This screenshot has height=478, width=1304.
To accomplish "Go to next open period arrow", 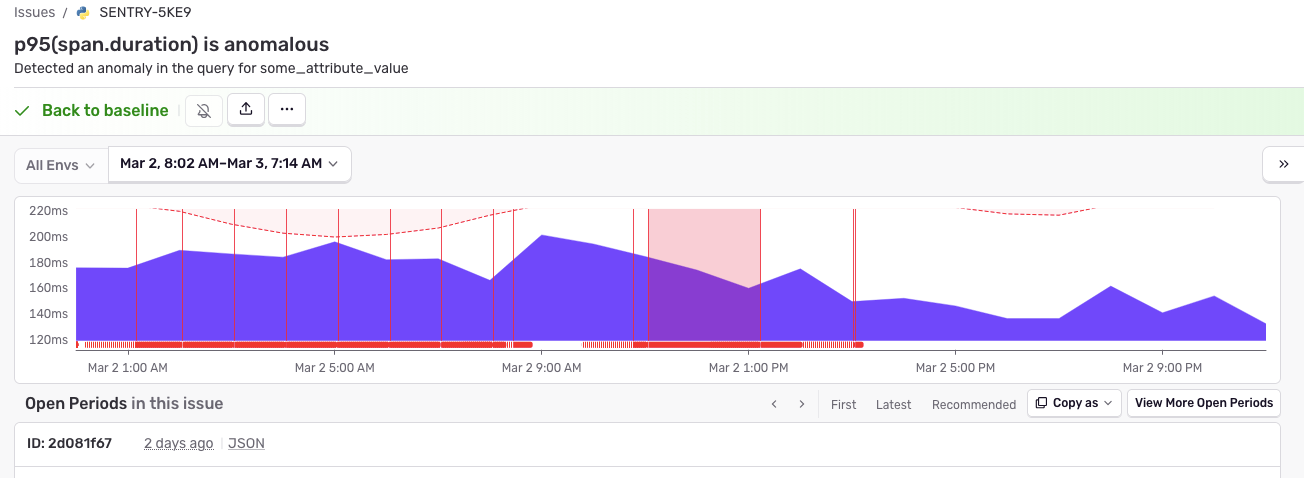I will (x=801, y=404).
